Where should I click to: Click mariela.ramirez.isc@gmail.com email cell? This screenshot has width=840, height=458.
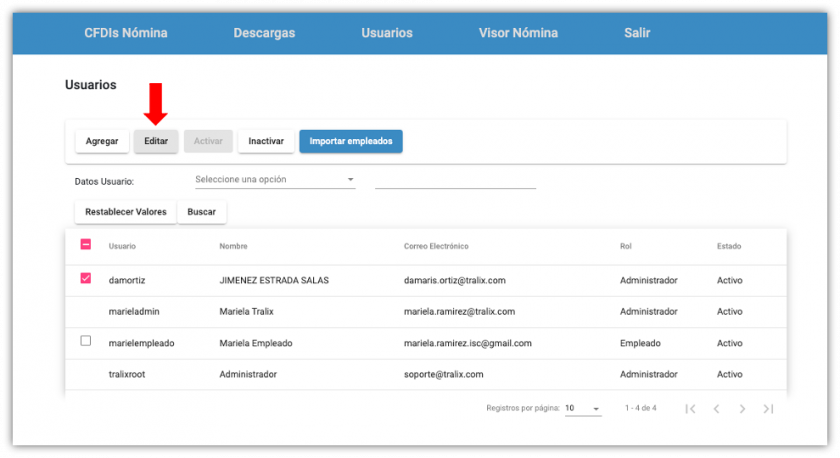coord(468,343)
